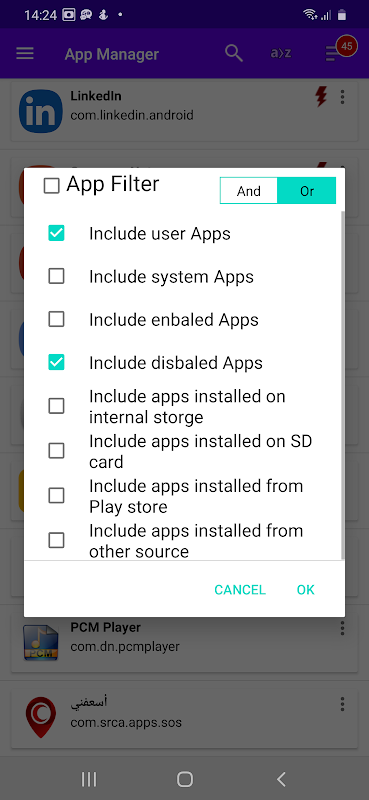The width and height of the screenshot is (369, 800).
Task: Uncheck Include disbaled Apps
Action: [x=56, y=363]
